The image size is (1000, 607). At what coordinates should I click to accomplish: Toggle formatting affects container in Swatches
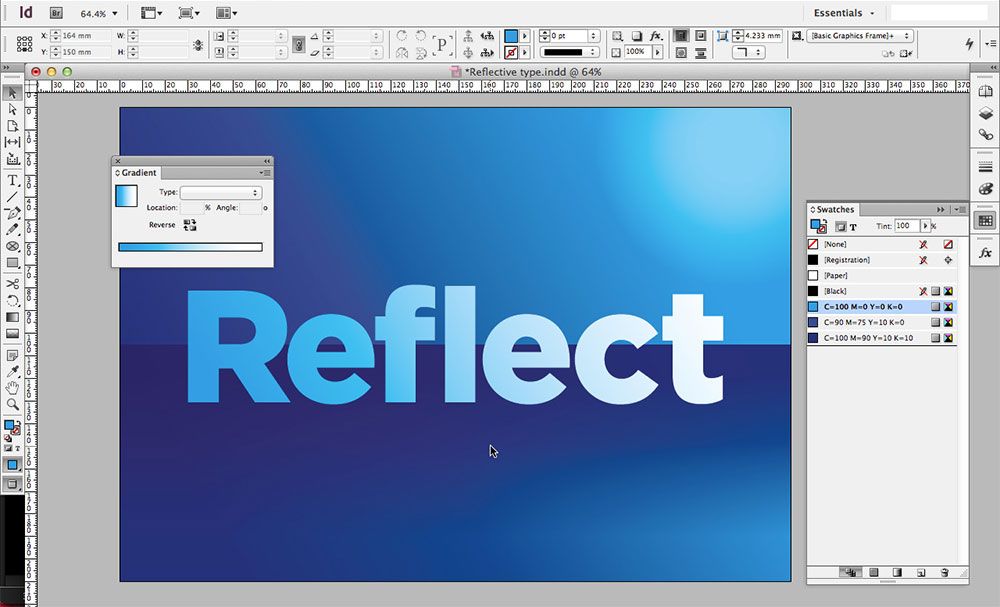pyautogui.click(x=841, y=227)
